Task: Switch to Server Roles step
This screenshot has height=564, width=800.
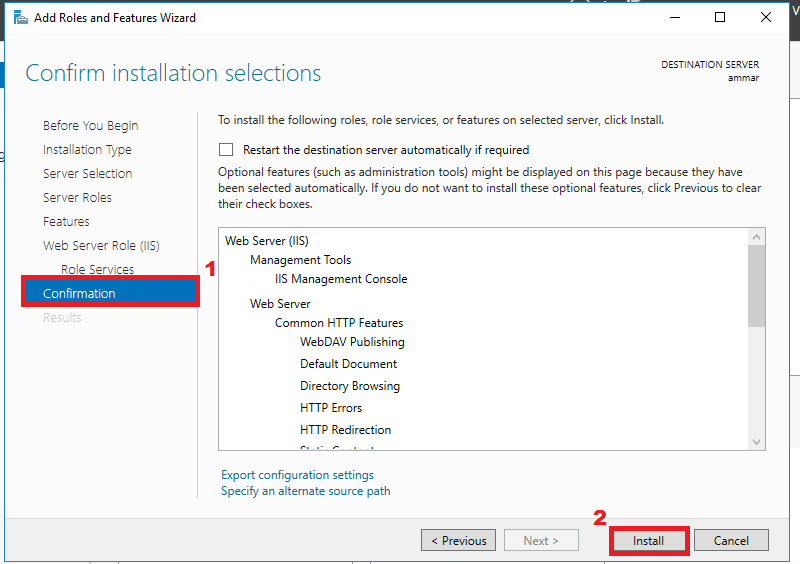Action: click(x=77, y=198)
